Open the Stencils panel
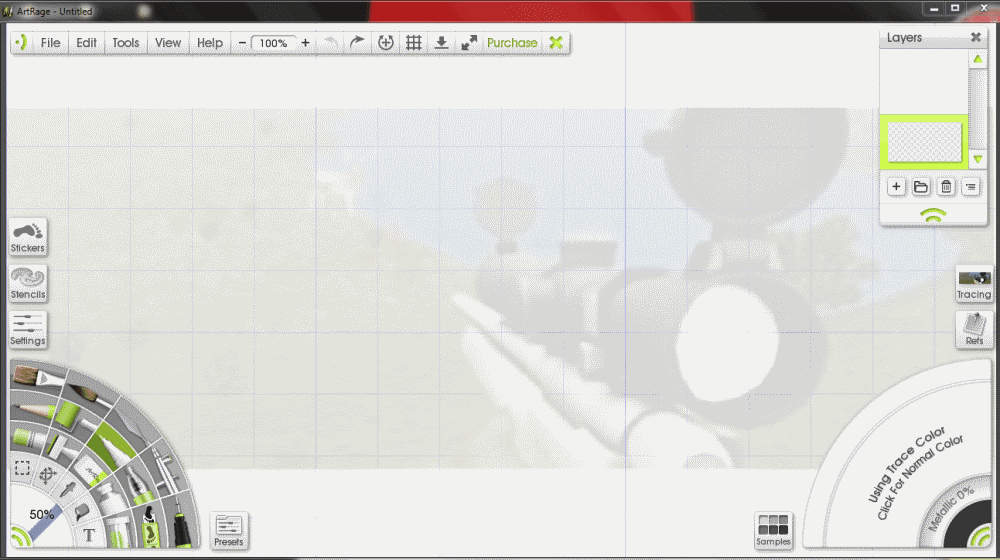This screenshot has width=1000, height=560. click(27, 284)
